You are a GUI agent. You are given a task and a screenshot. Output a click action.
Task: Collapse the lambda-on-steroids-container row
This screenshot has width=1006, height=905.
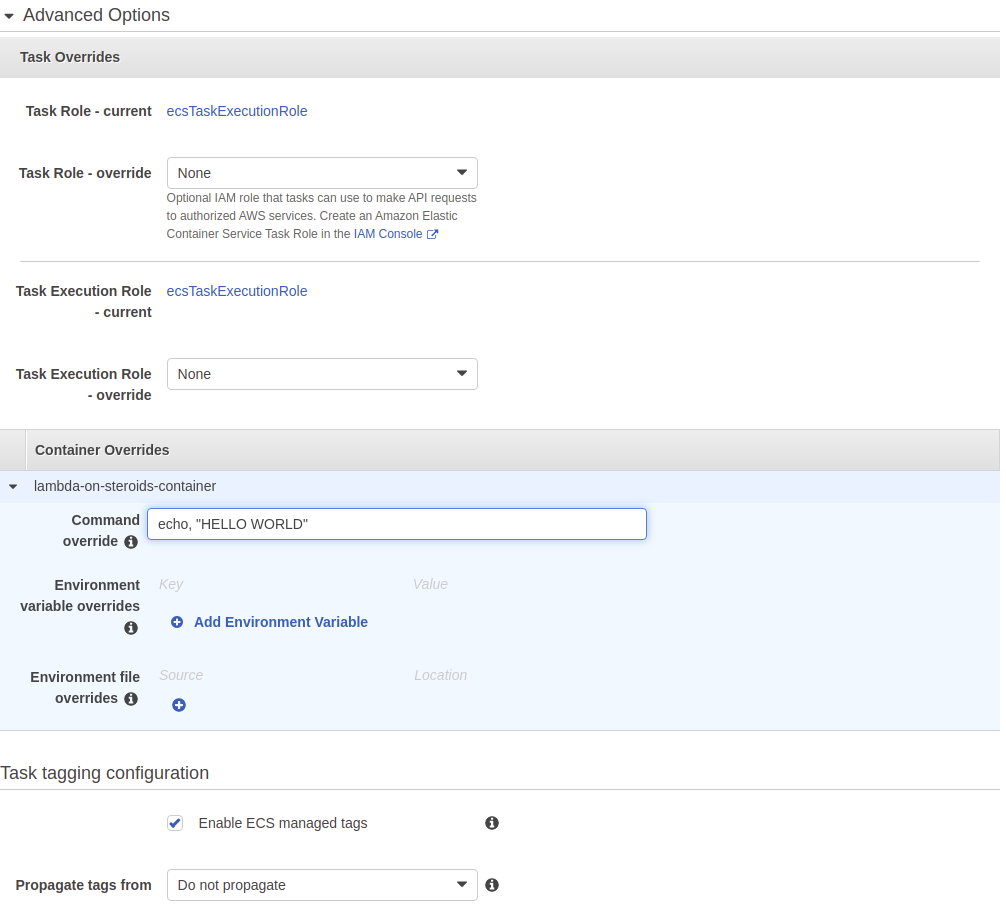[x=13, y=487]
